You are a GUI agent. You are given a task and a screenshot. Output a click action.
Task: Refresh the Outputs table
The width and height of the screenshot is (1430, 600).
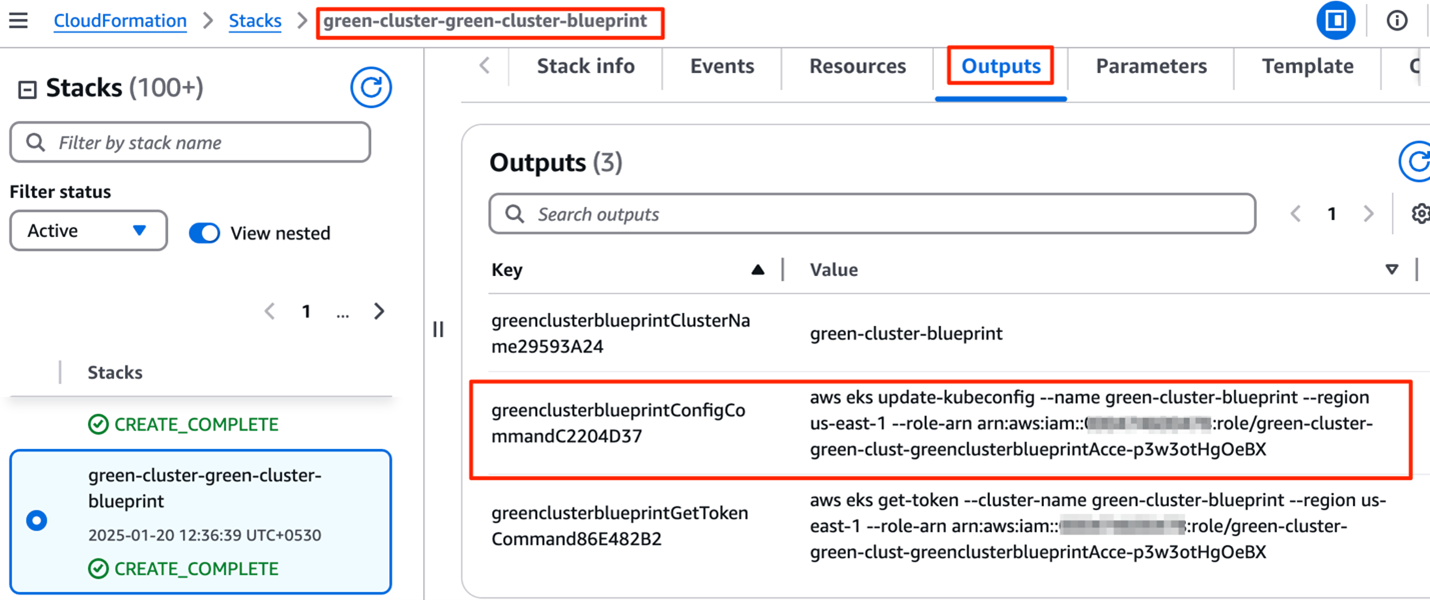[x=1416, y=161]
